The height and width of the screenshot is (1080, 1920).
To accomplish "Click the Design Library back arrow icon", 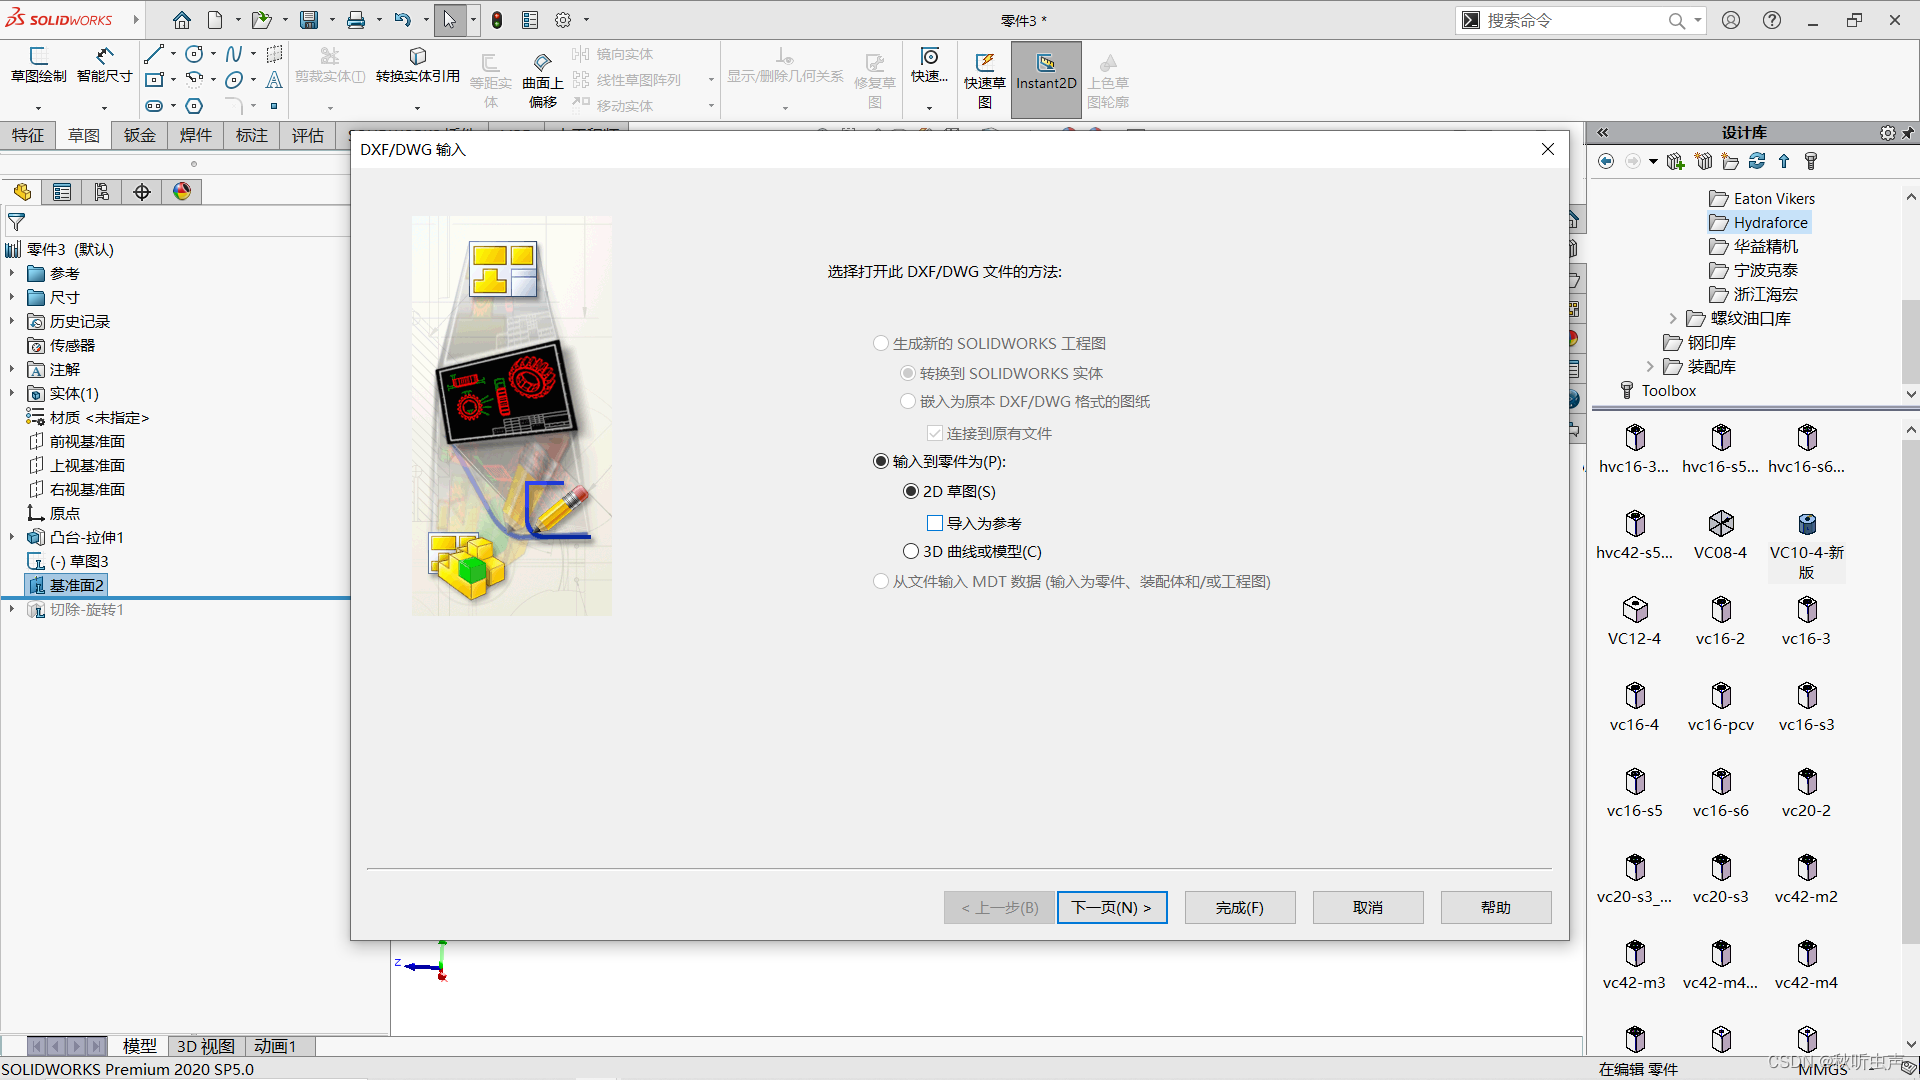I will click(x=1606, y=161).
